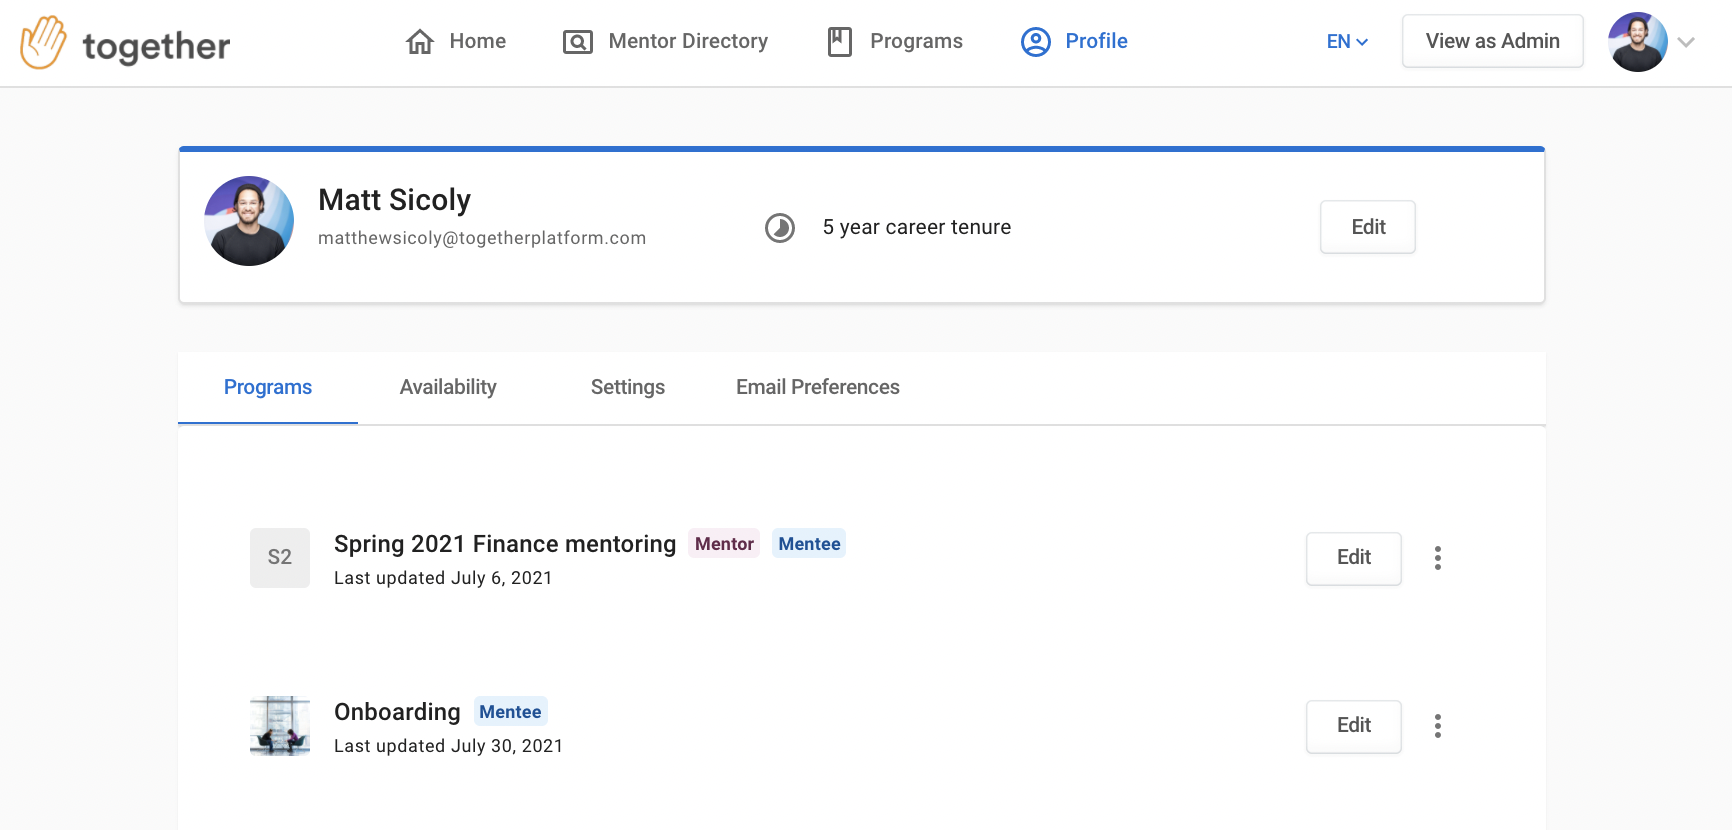The image size is (1732, 830).
Task: Go to Home page
Action: [456, 41]
